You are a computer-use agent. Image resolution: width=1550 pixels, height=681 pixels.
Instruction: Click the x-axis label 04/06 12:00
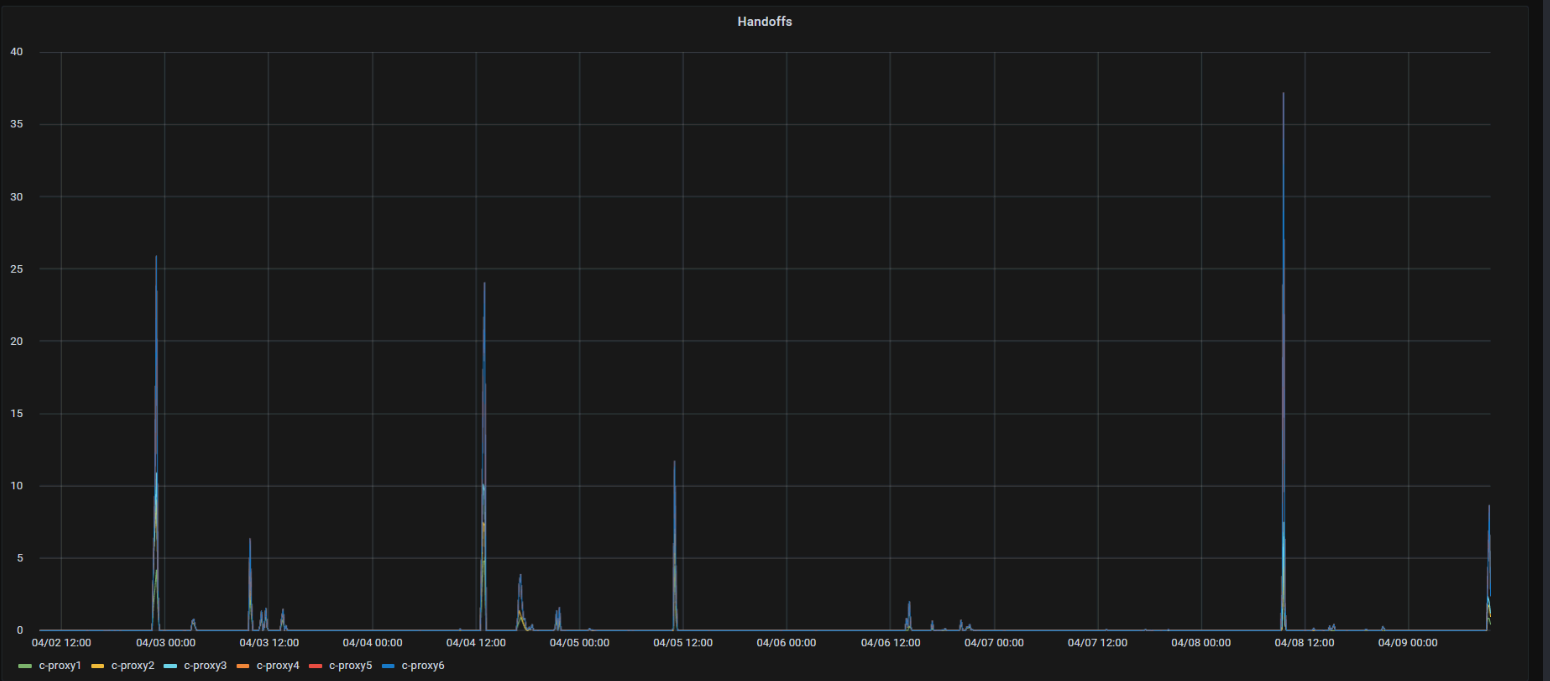click(x=891, y=643)
